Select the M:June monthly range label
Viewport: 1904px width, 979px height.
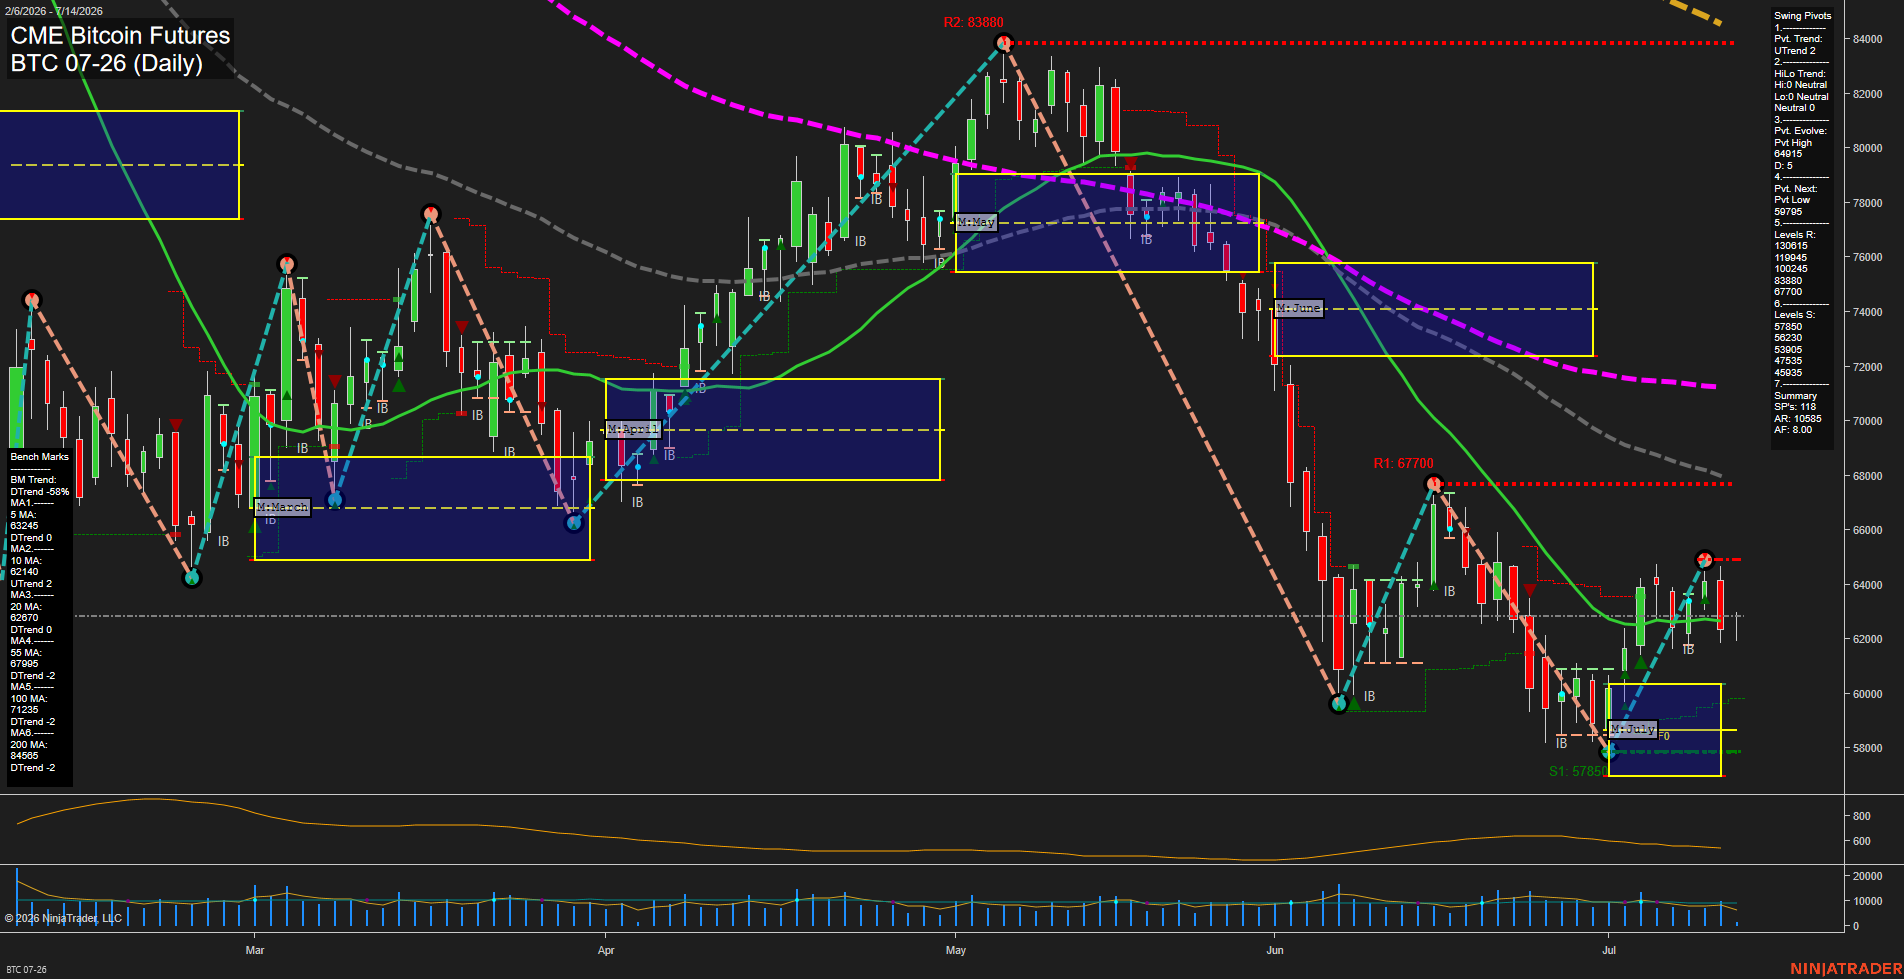(1299, 308)
